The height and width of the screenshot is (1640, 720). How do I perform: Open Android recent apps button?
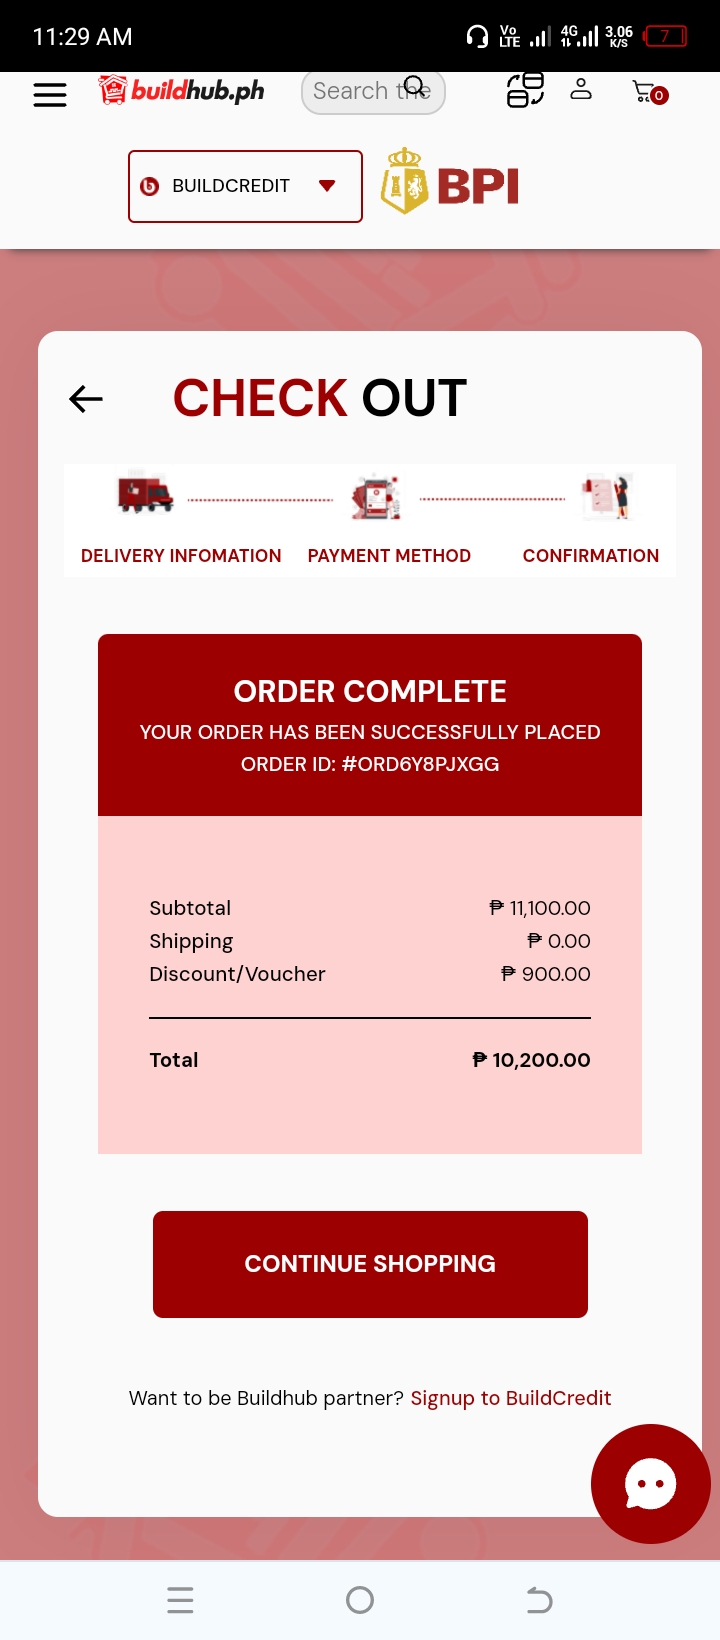click(x=180, y=1600)
